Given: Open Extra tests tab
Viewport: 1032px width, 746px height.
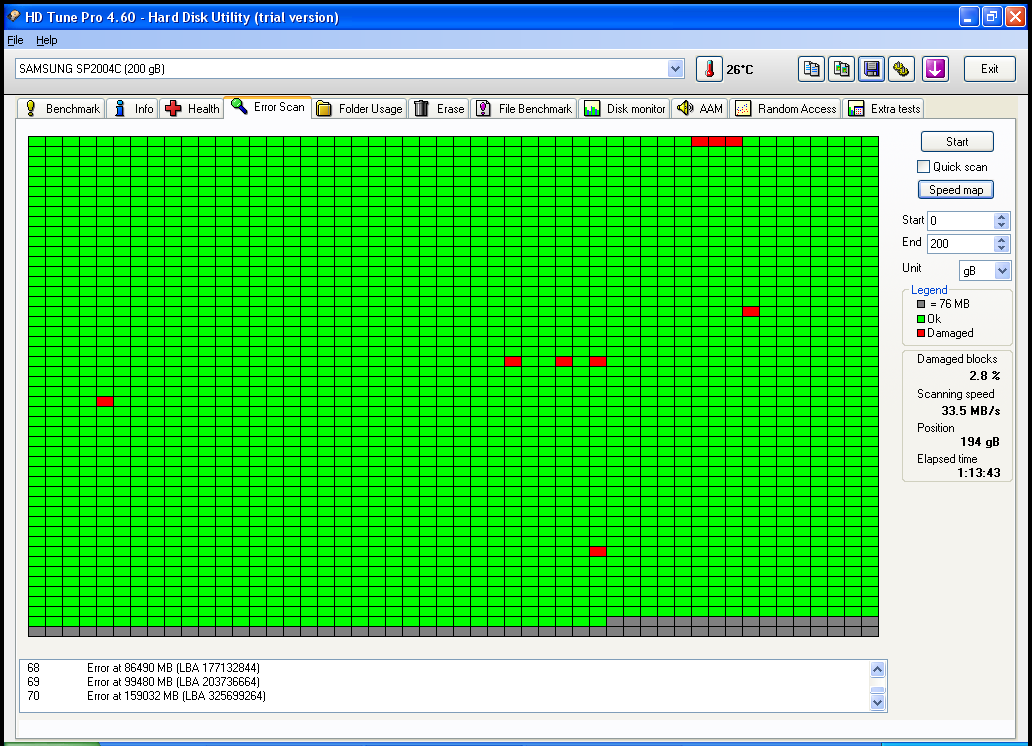Looking at the screenshot, I should pos(884,109).
